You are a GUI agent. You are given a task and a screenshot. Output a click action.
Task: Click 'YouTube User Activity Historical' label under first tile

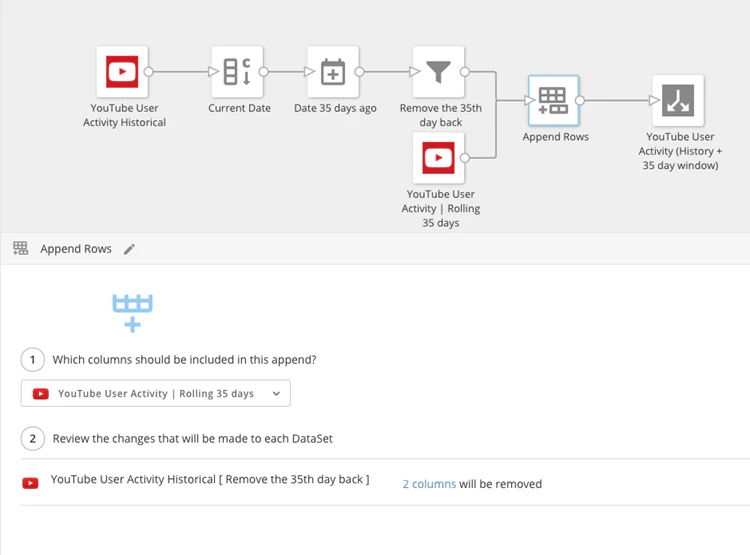(x=124, y=115)
